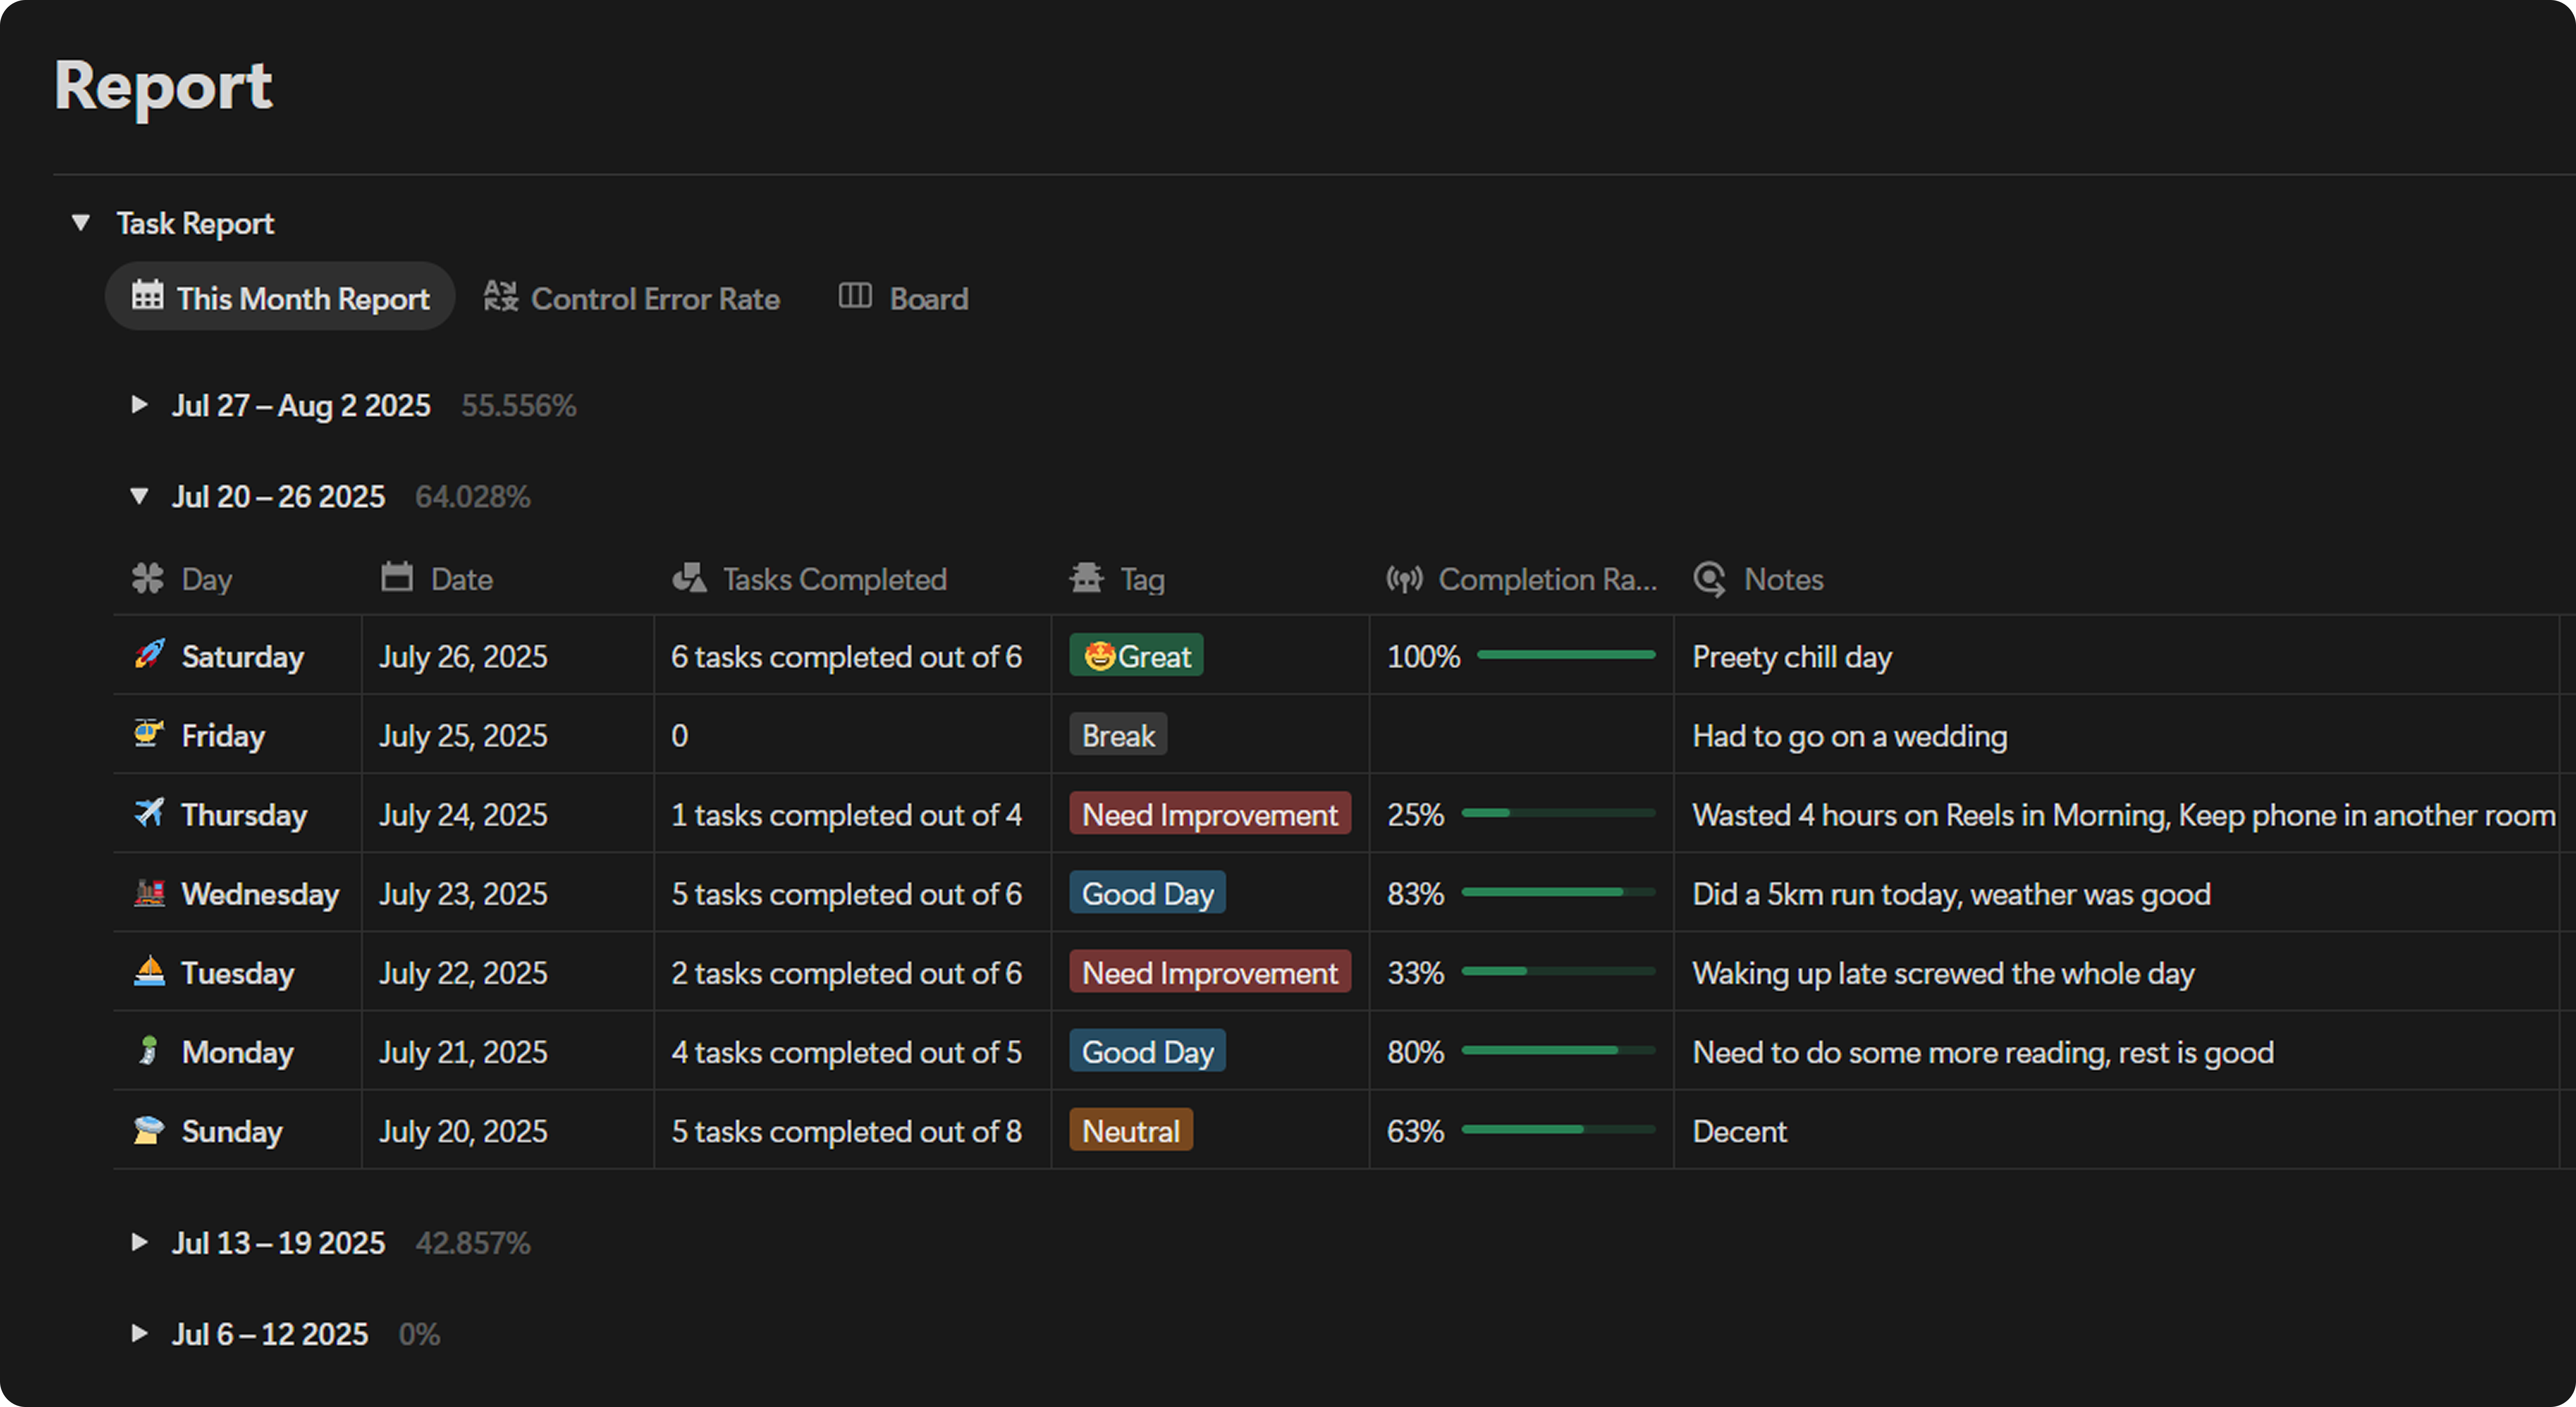Open the Wednesday page title
The image size is (2576, 1407).
[260, 894]
